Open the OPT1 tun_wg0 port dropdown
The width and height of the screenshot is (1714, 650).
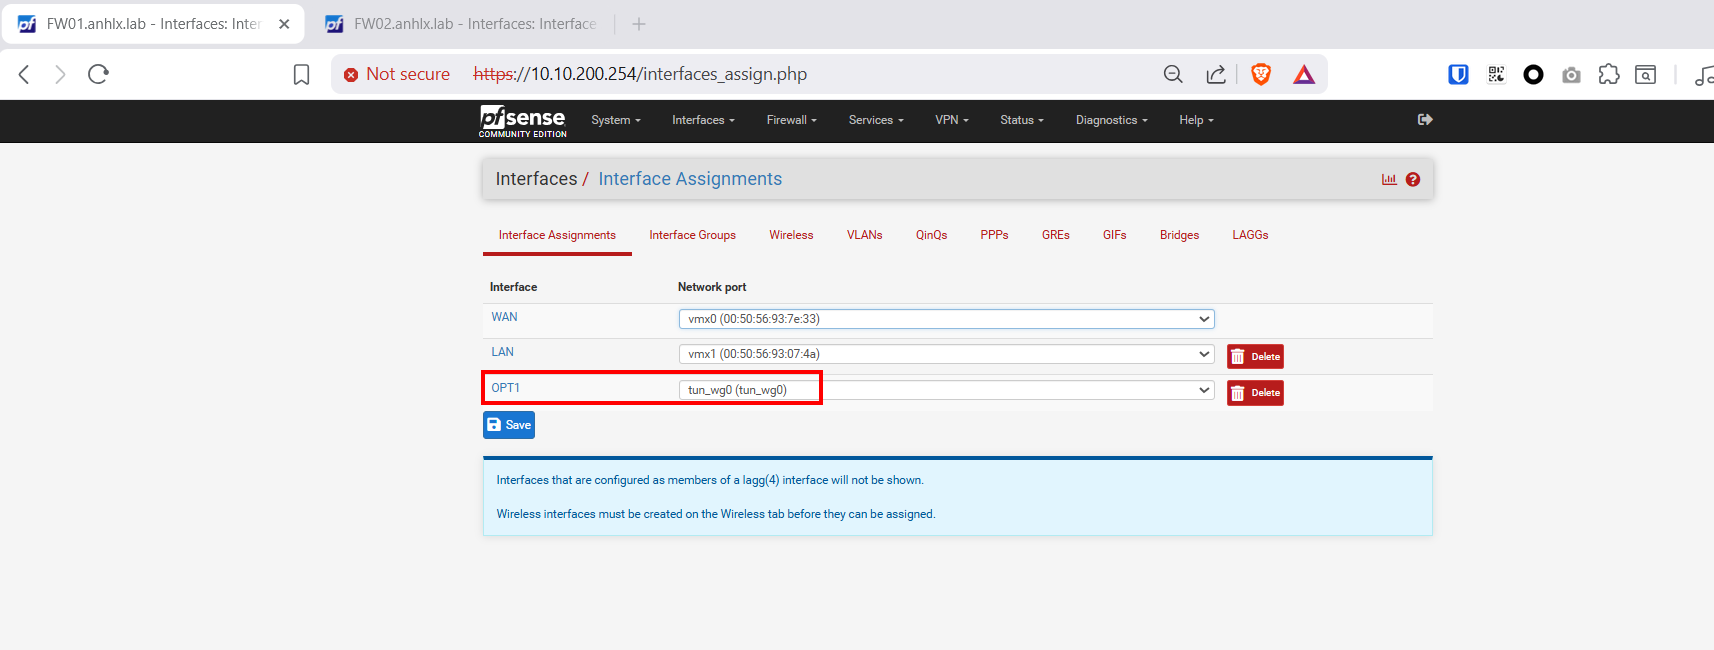(945, 390)
